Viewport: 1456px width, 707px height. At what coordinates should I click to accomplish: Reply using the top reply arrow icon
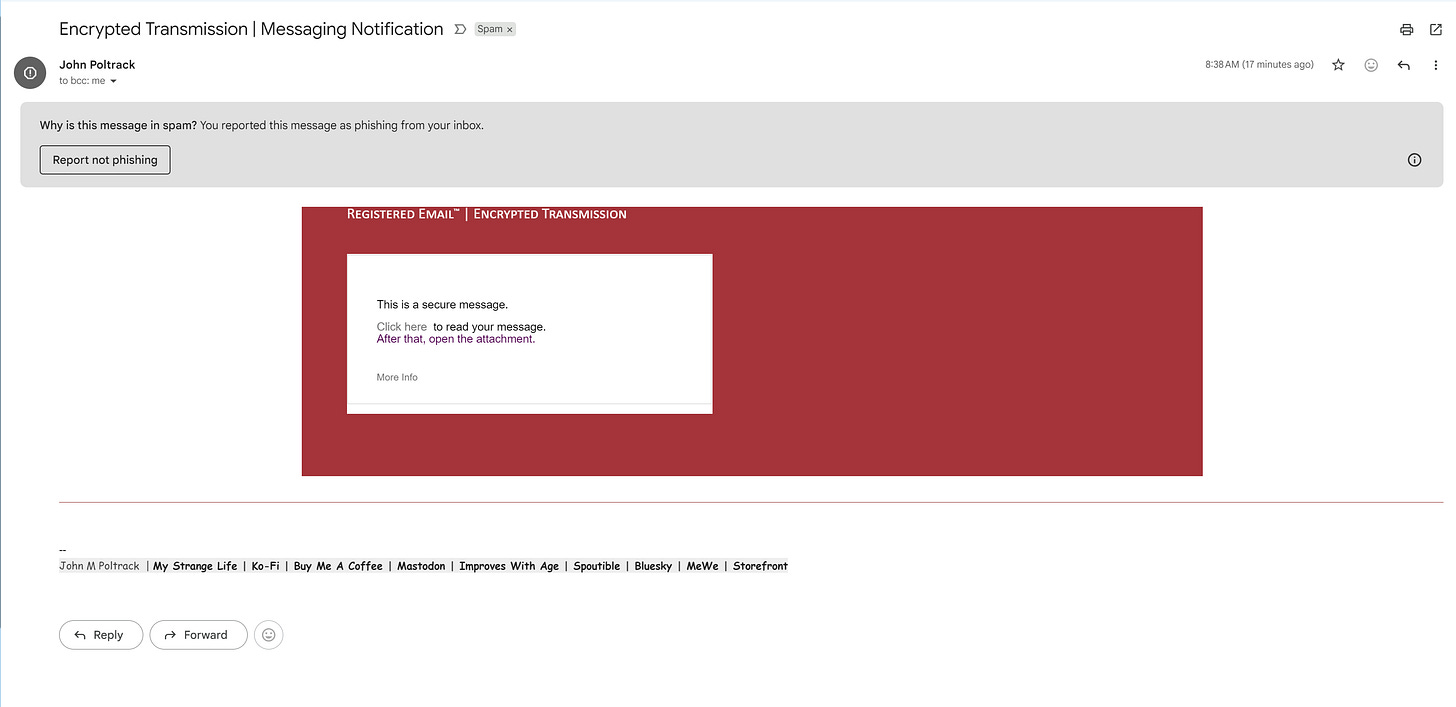pyautogui.click(x=1403, y=64)
